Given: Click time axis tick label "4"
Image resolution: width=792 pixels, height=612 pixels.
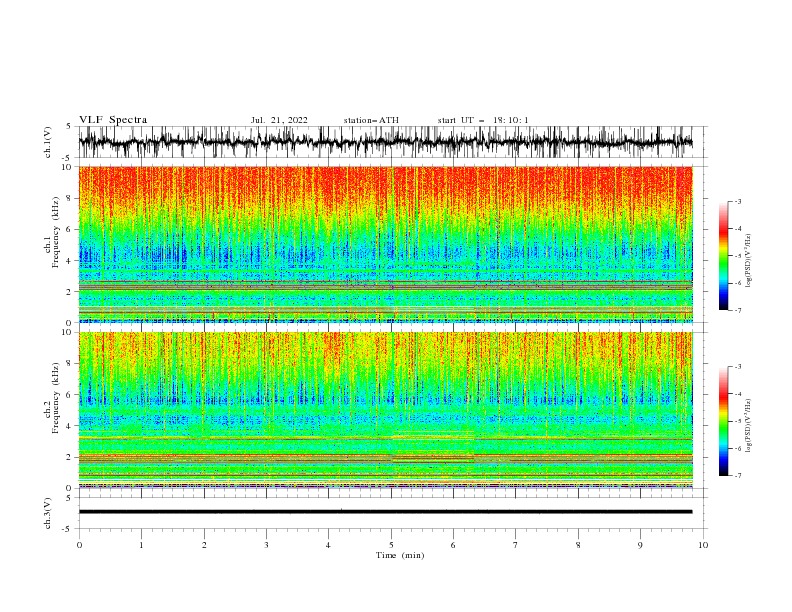Looking at the screenshot, I should pyautogui.click(x=328, y=545).
